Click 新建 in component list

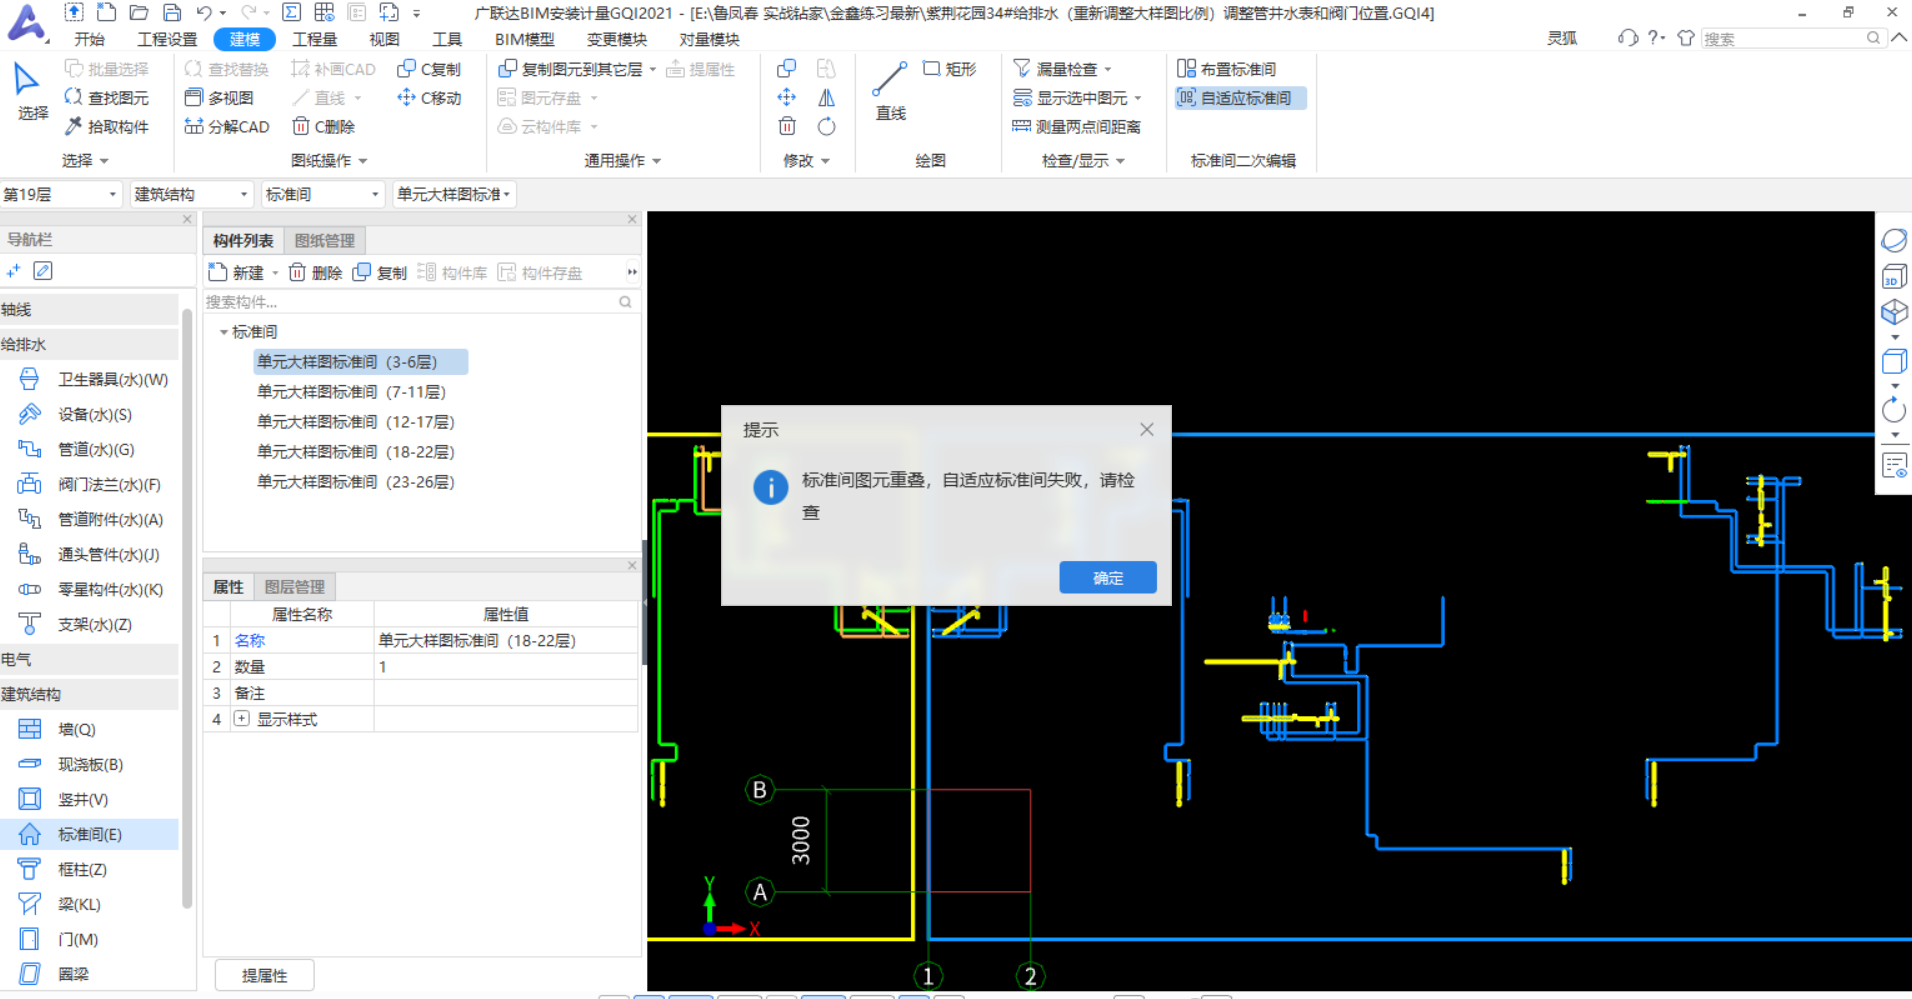(x=237, y=273)
